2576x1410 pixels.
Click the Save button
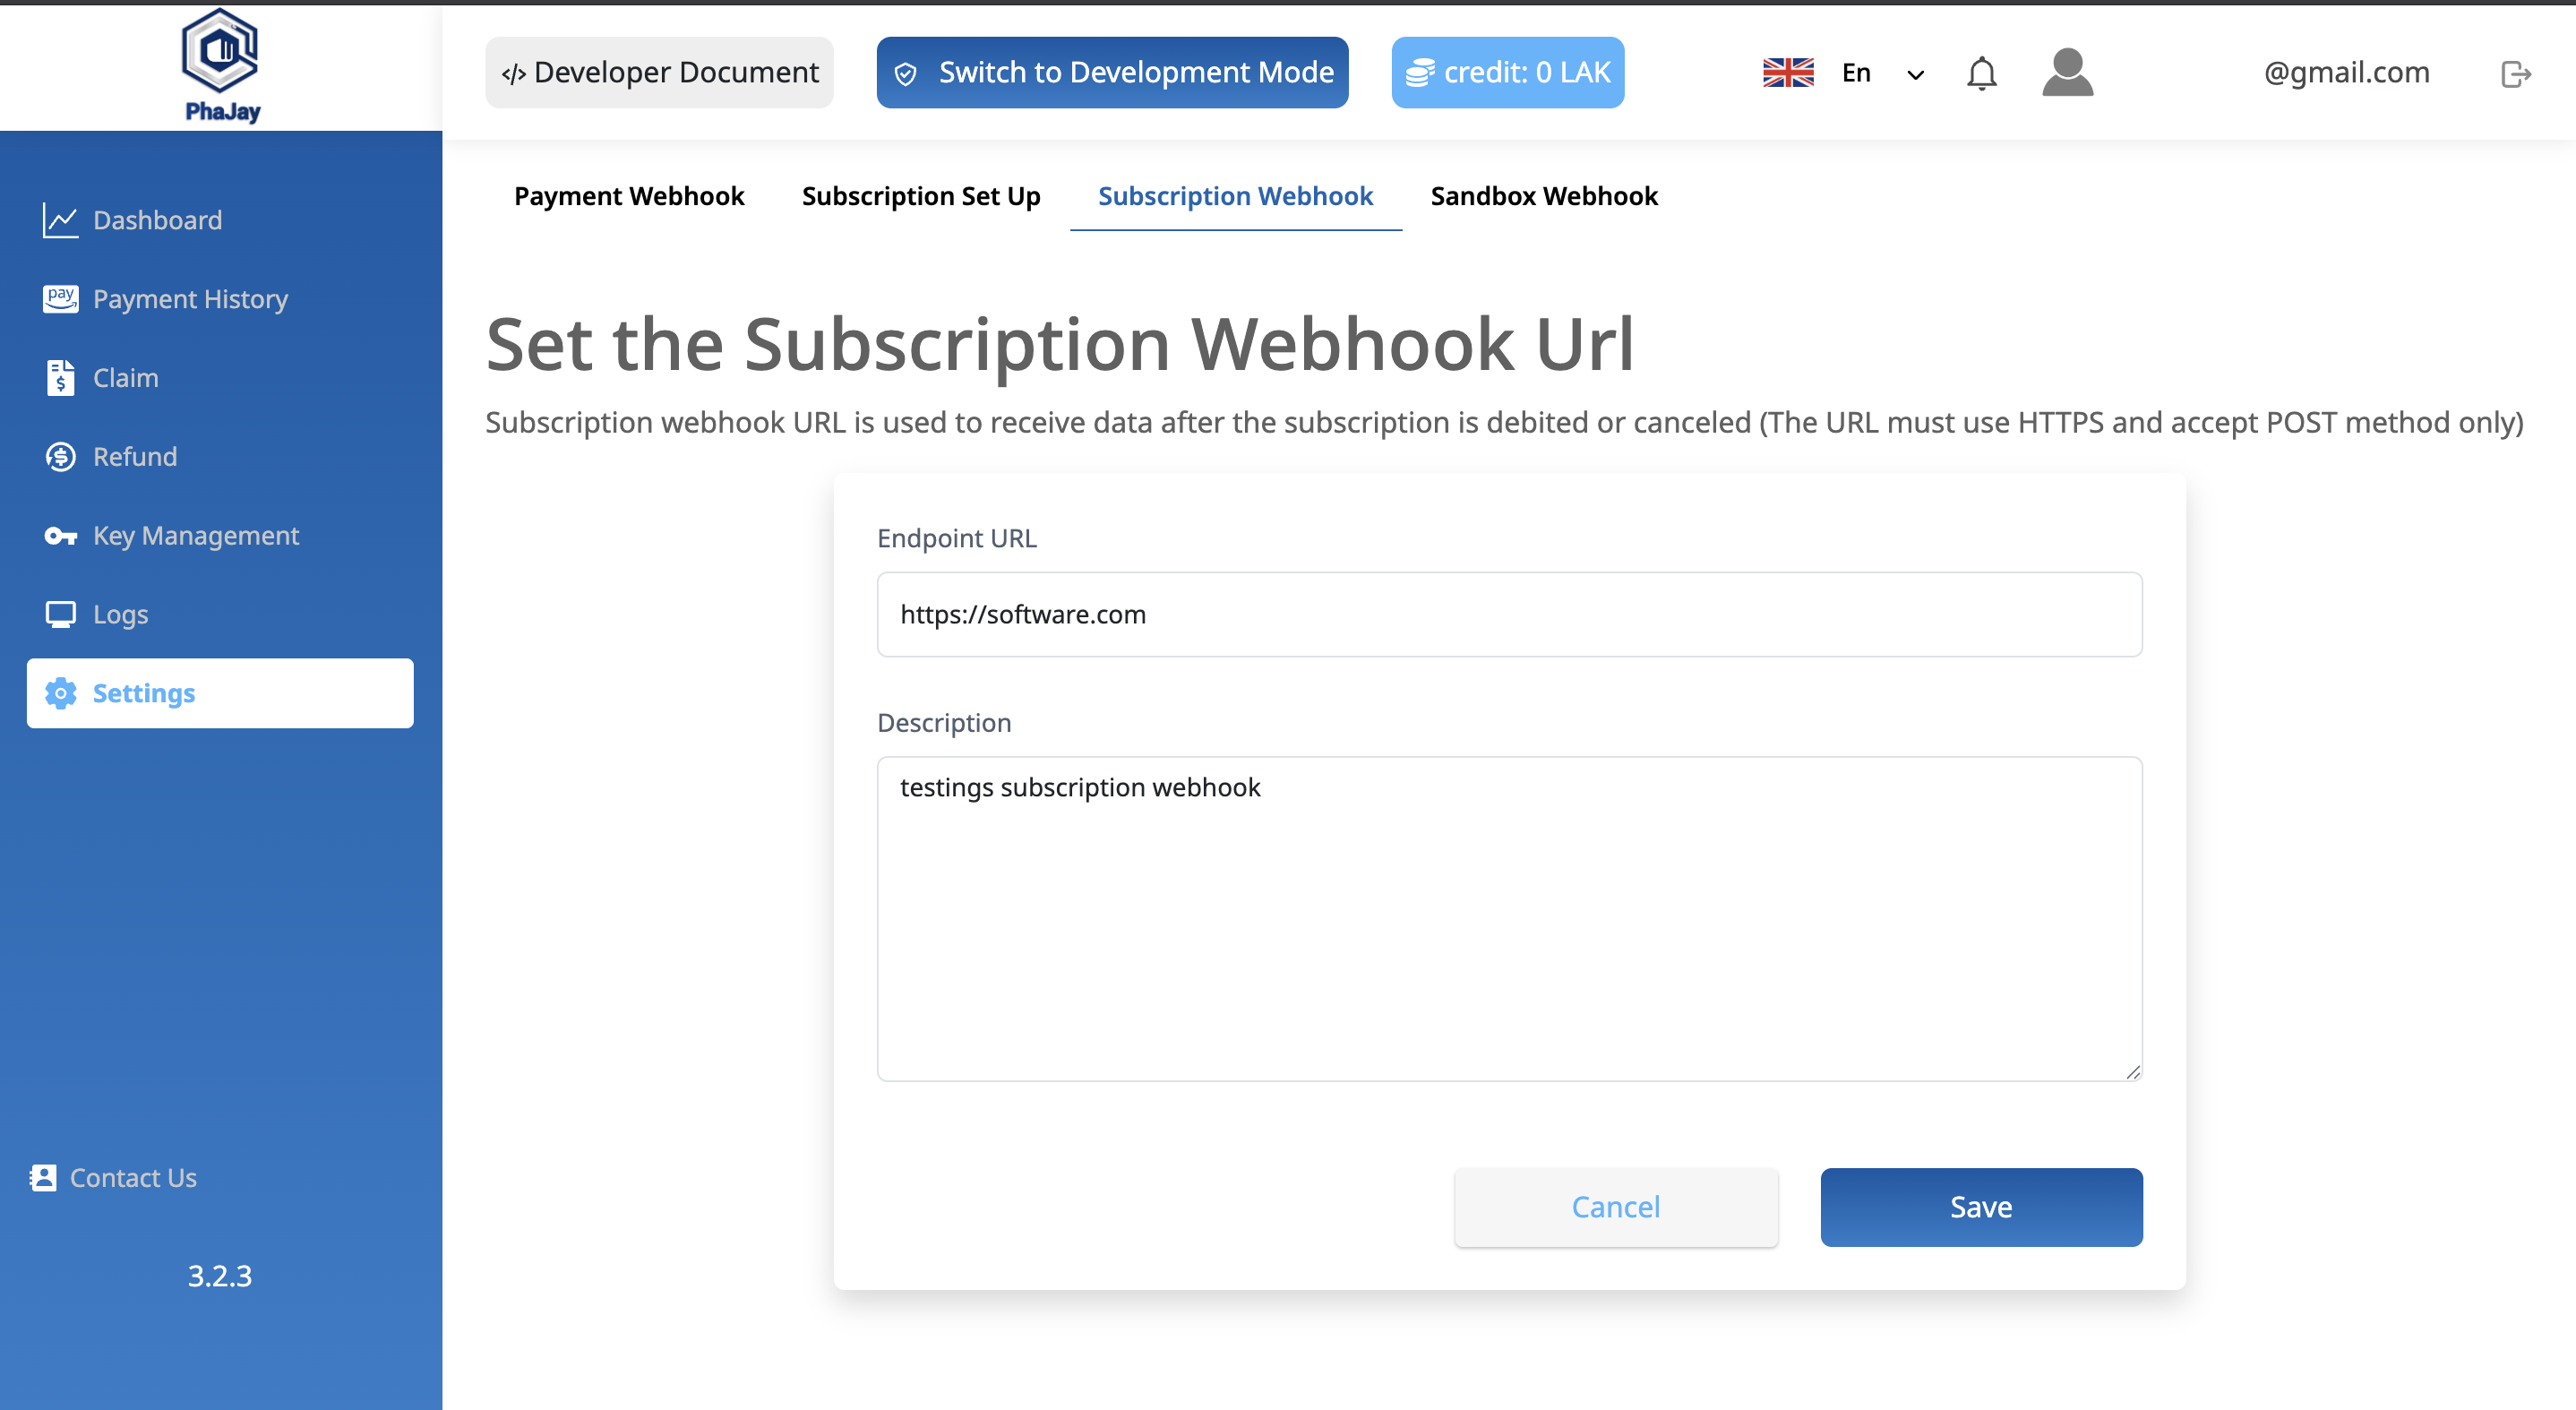click(1980, 1207)
